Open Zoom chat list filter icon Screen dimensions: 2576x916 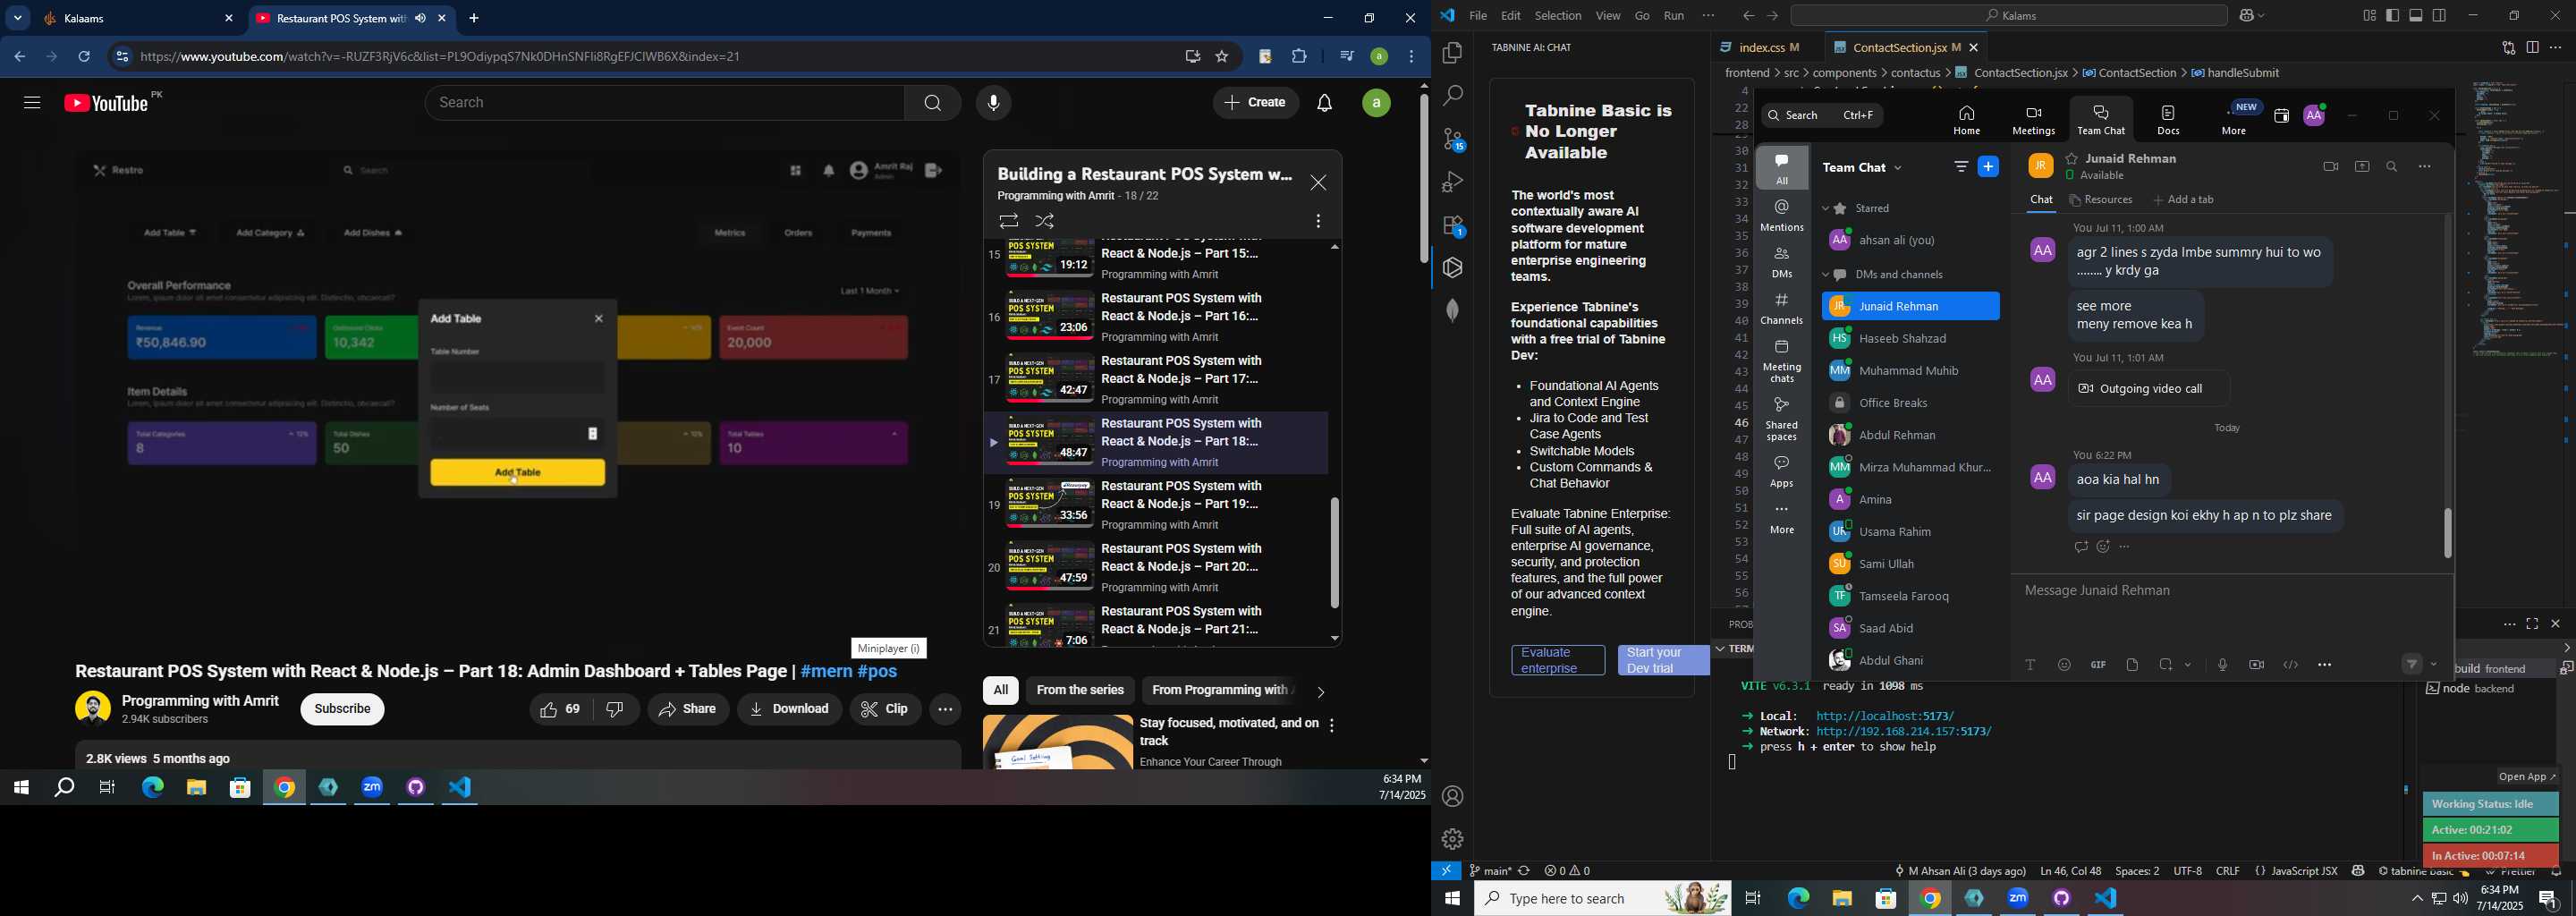[x=1960, y=167]
